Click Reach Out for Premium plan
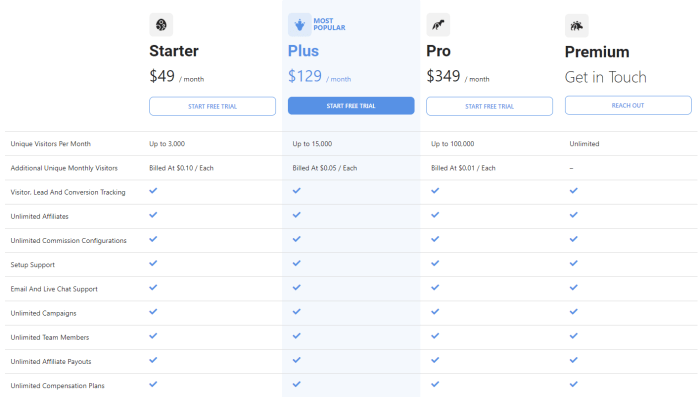The height and width of the screenshot is (397, 700). coord(628,105)
